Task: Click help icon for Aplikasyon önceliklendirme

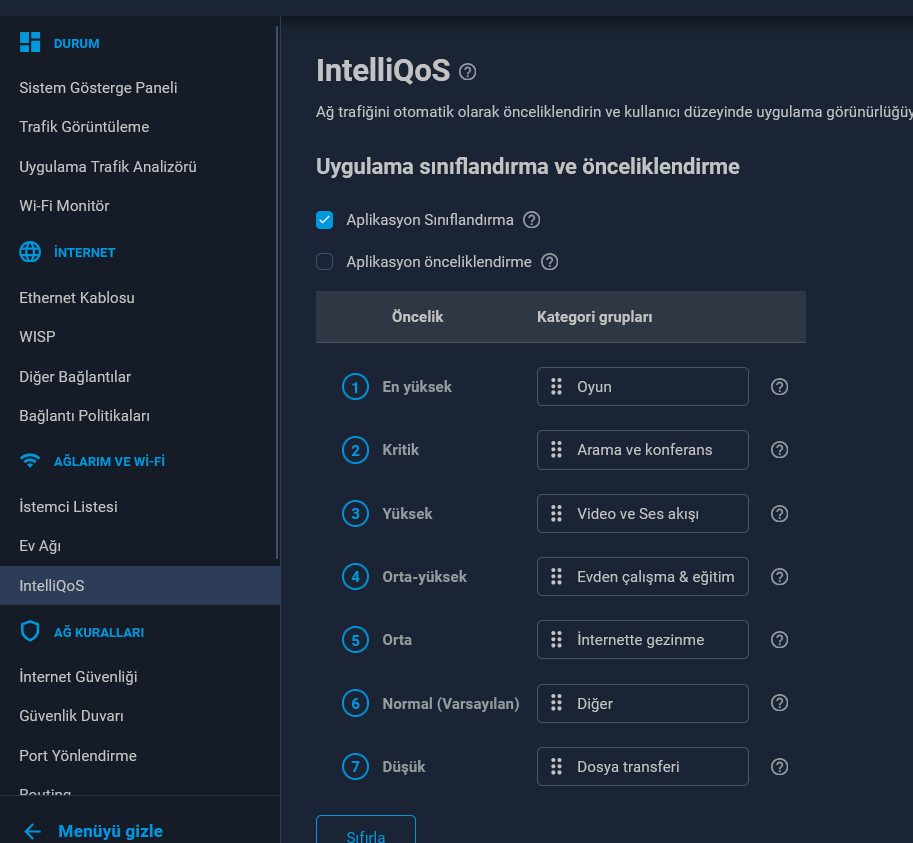Action: [549, 261]
